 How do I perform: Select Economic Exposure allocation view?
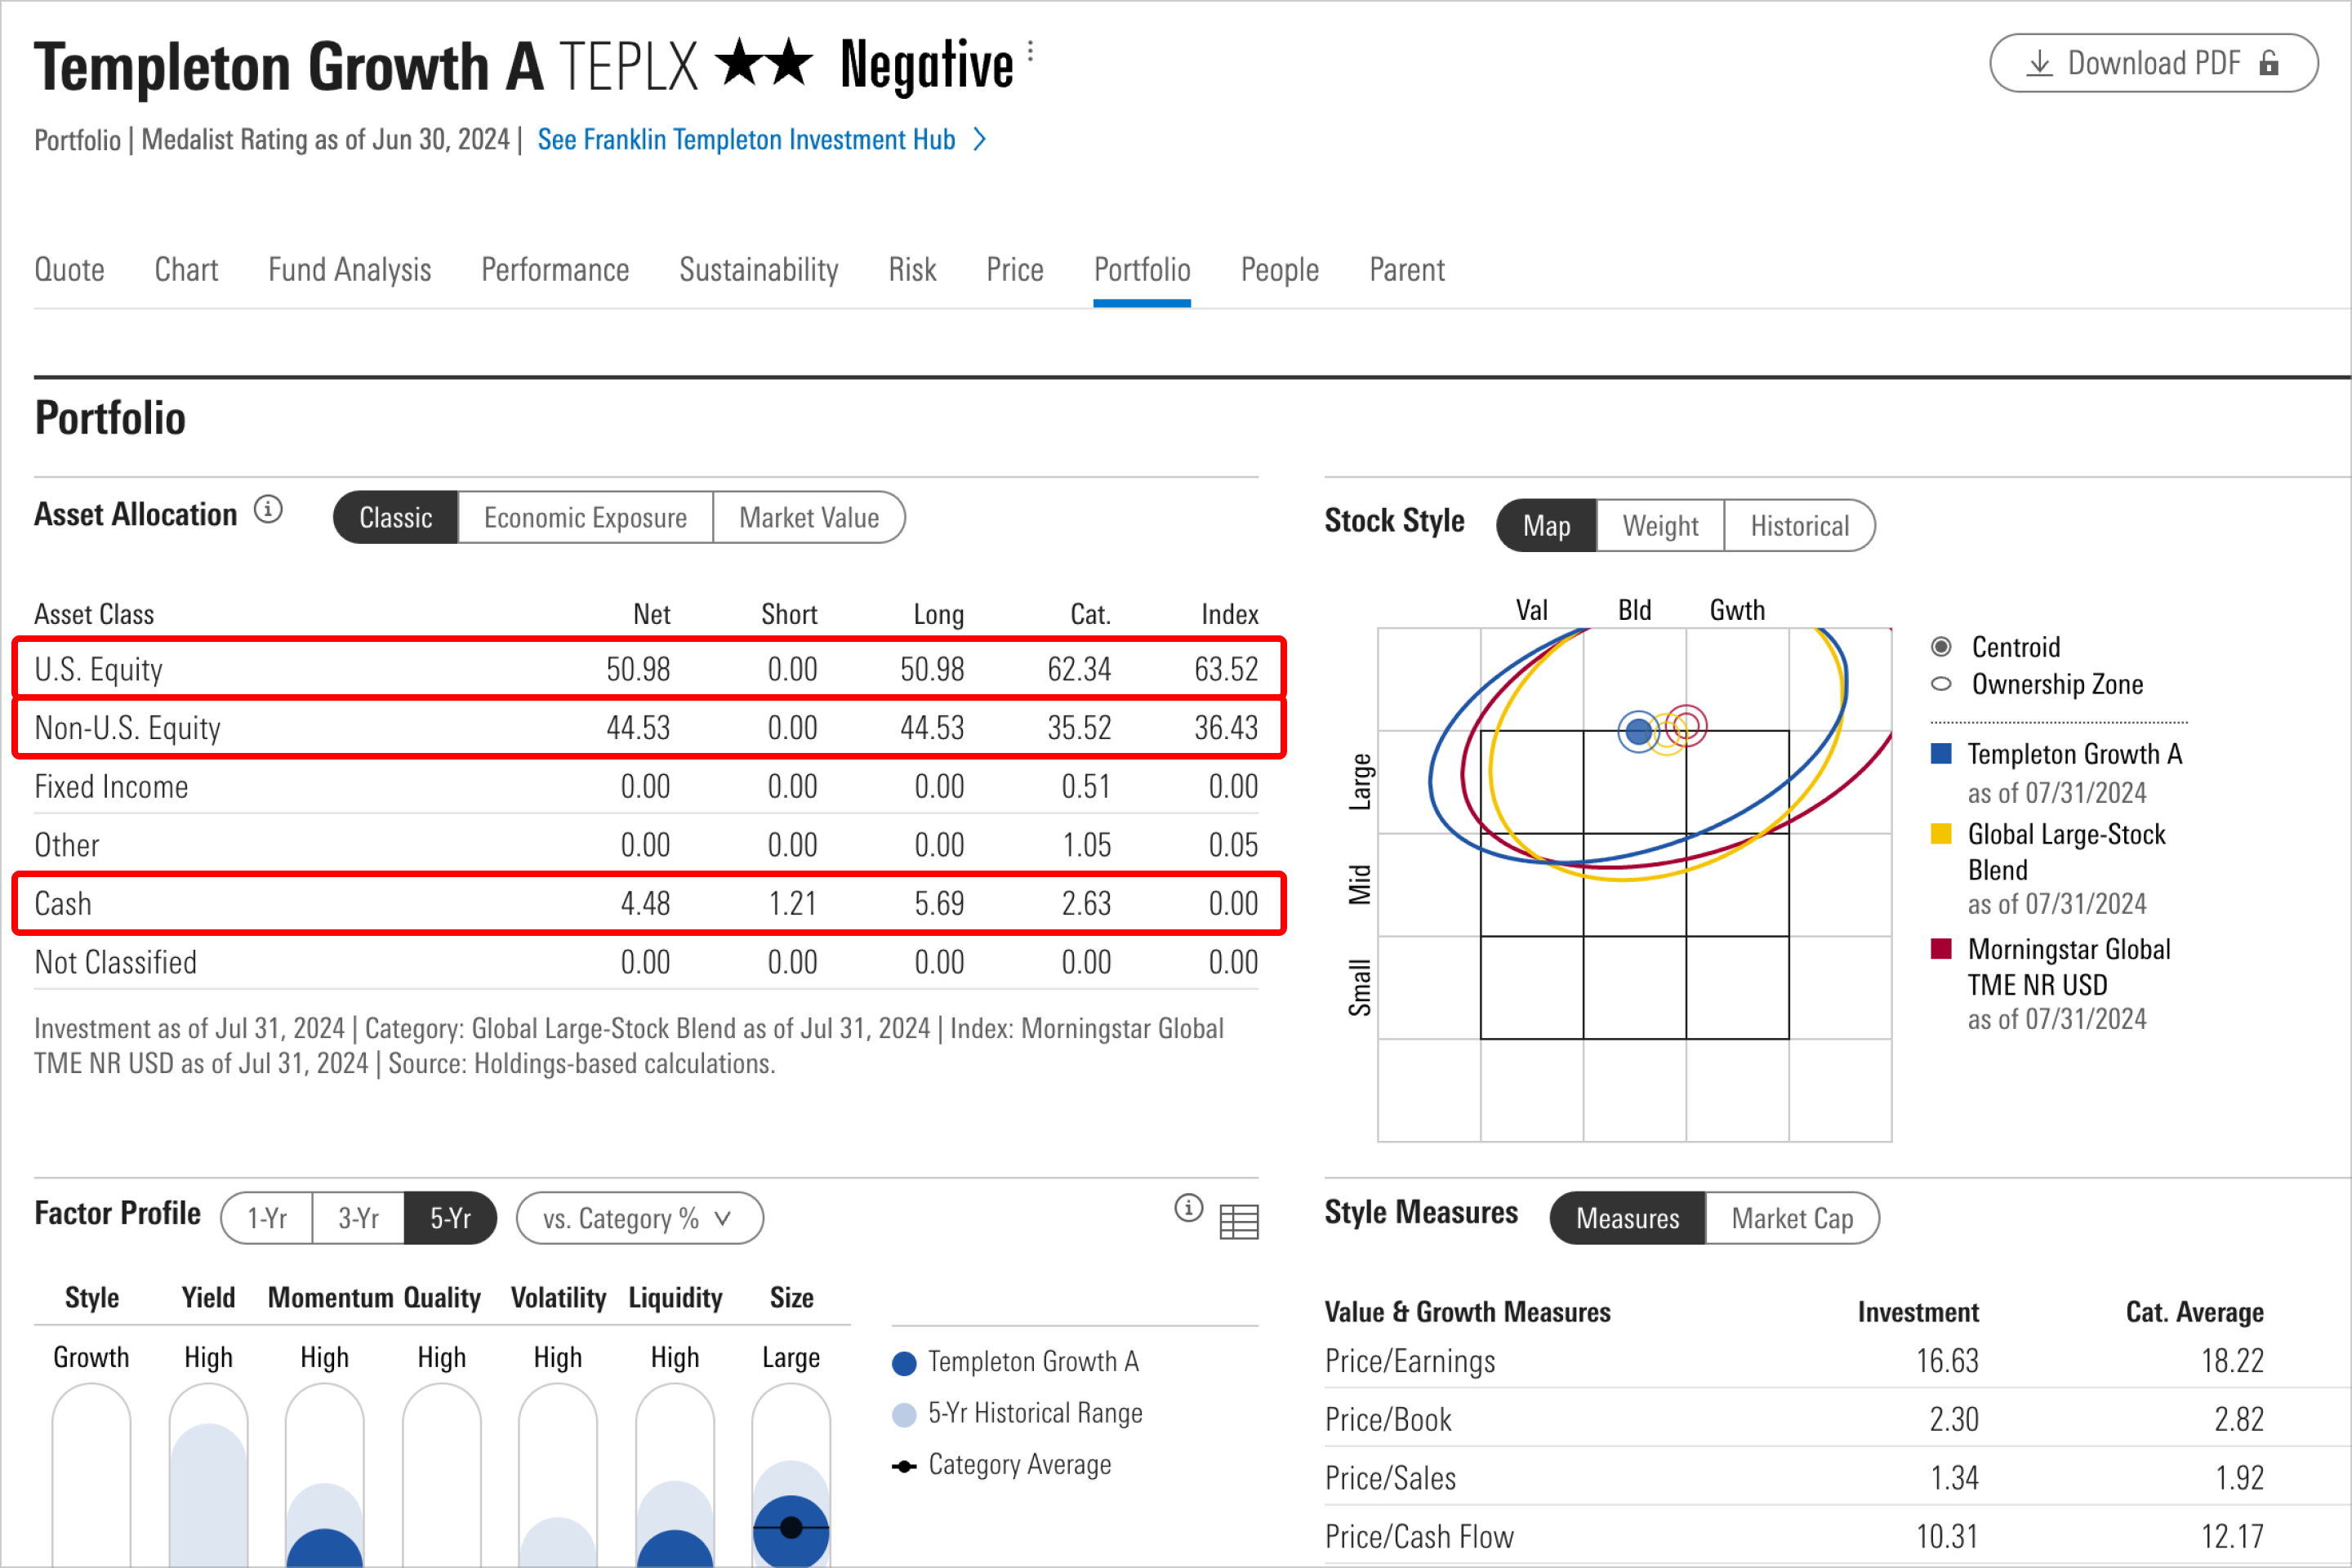tap(585, 518)
